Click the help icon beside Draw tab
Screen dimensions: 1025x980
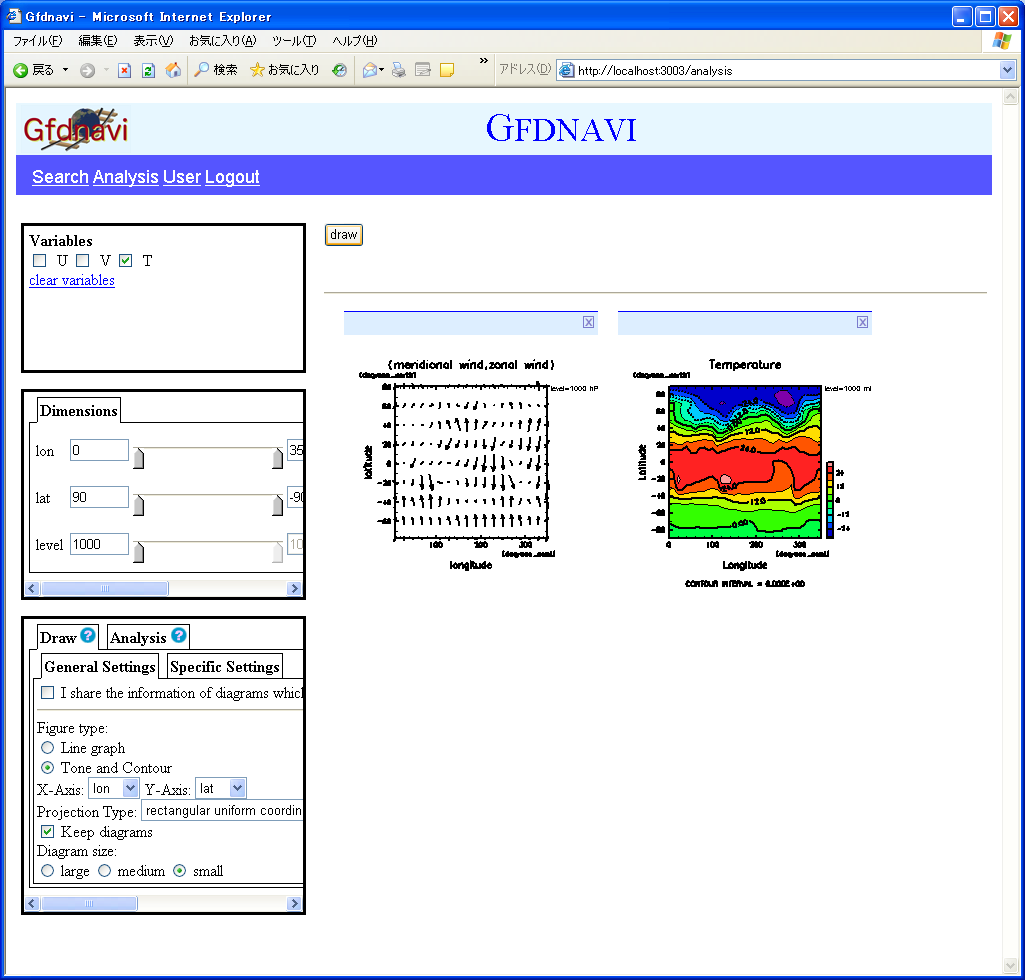pos(88,635)
